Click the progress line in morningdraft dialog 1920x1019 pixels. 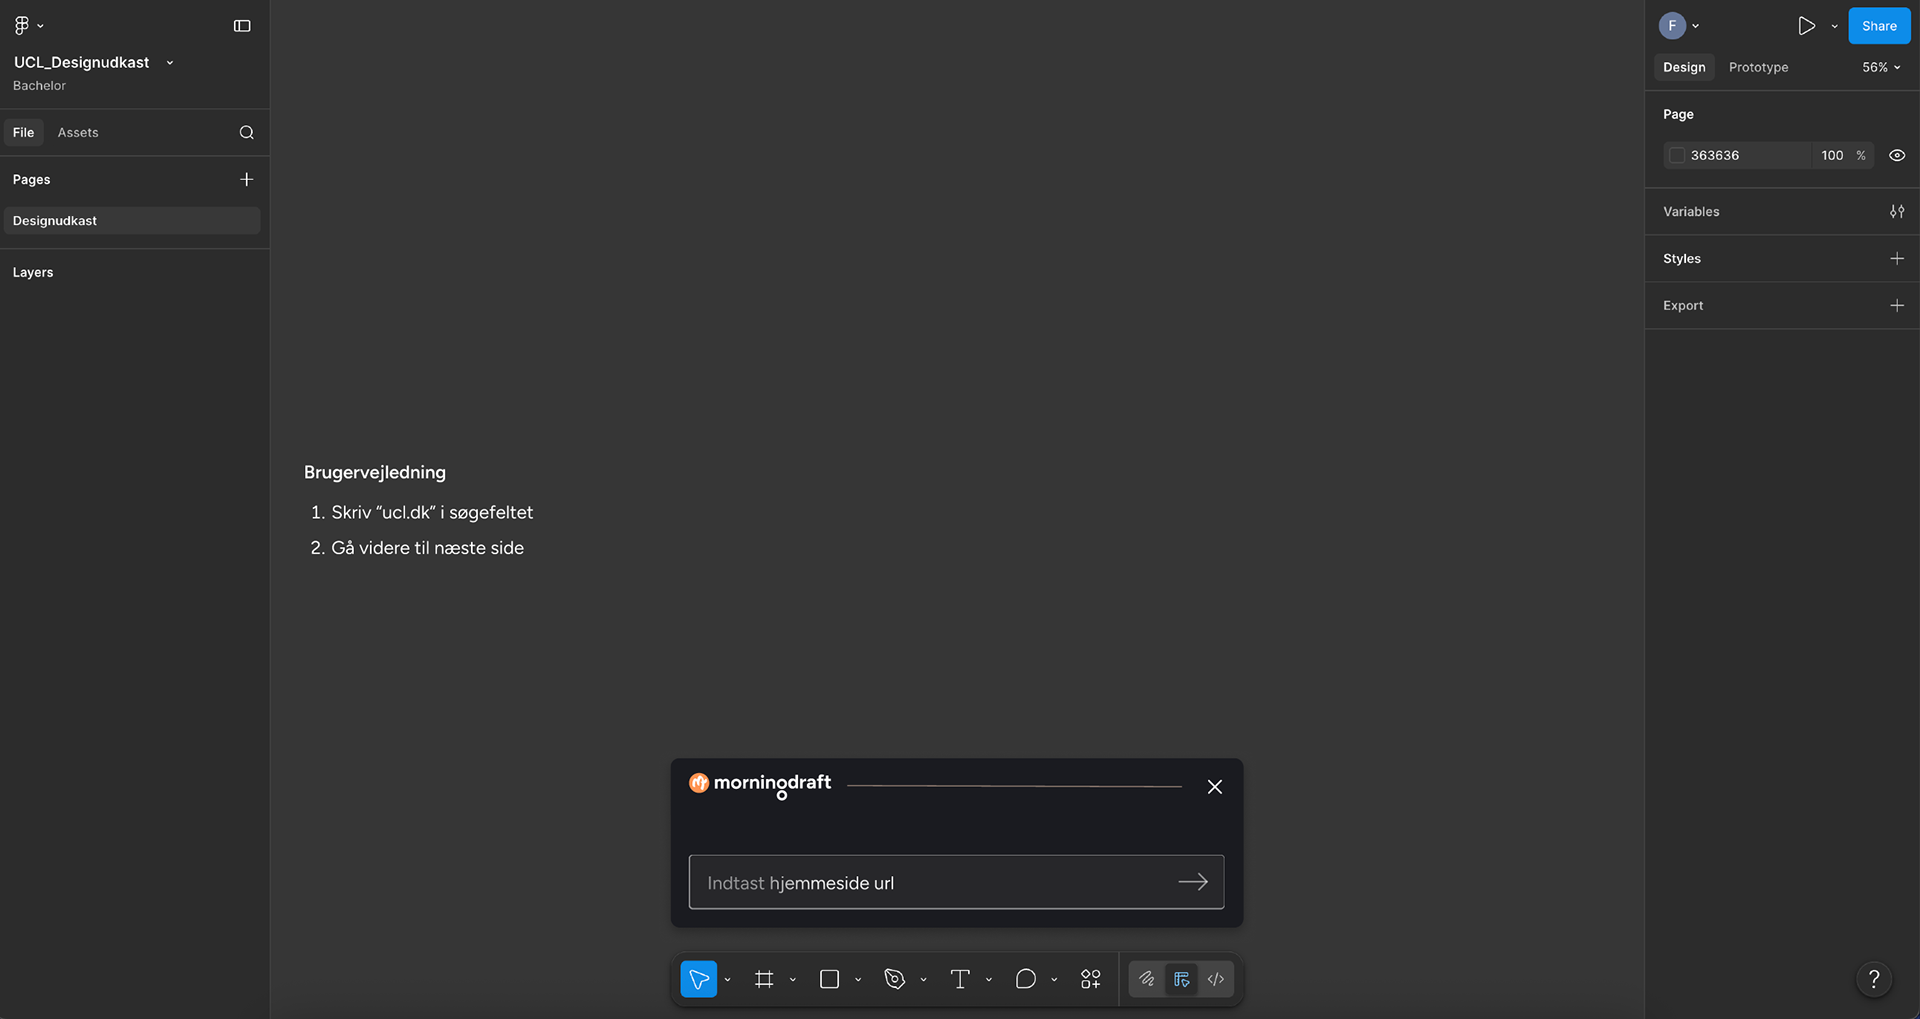click(1014, 786)
